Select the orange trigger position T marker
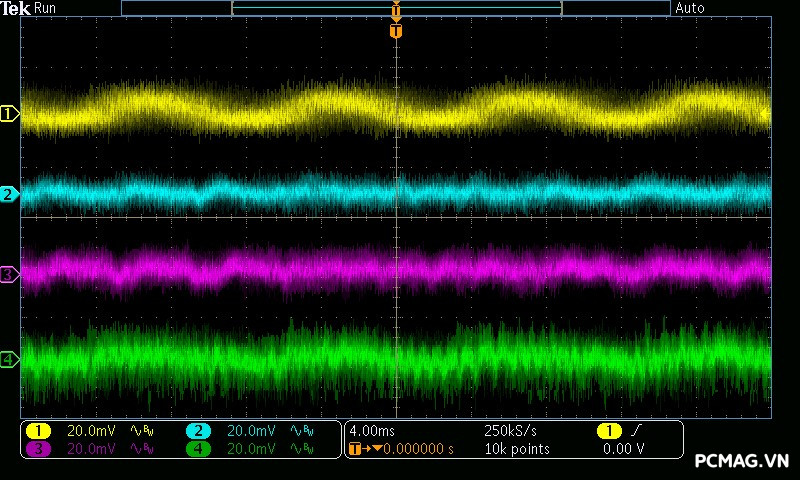 pos(396,31)
